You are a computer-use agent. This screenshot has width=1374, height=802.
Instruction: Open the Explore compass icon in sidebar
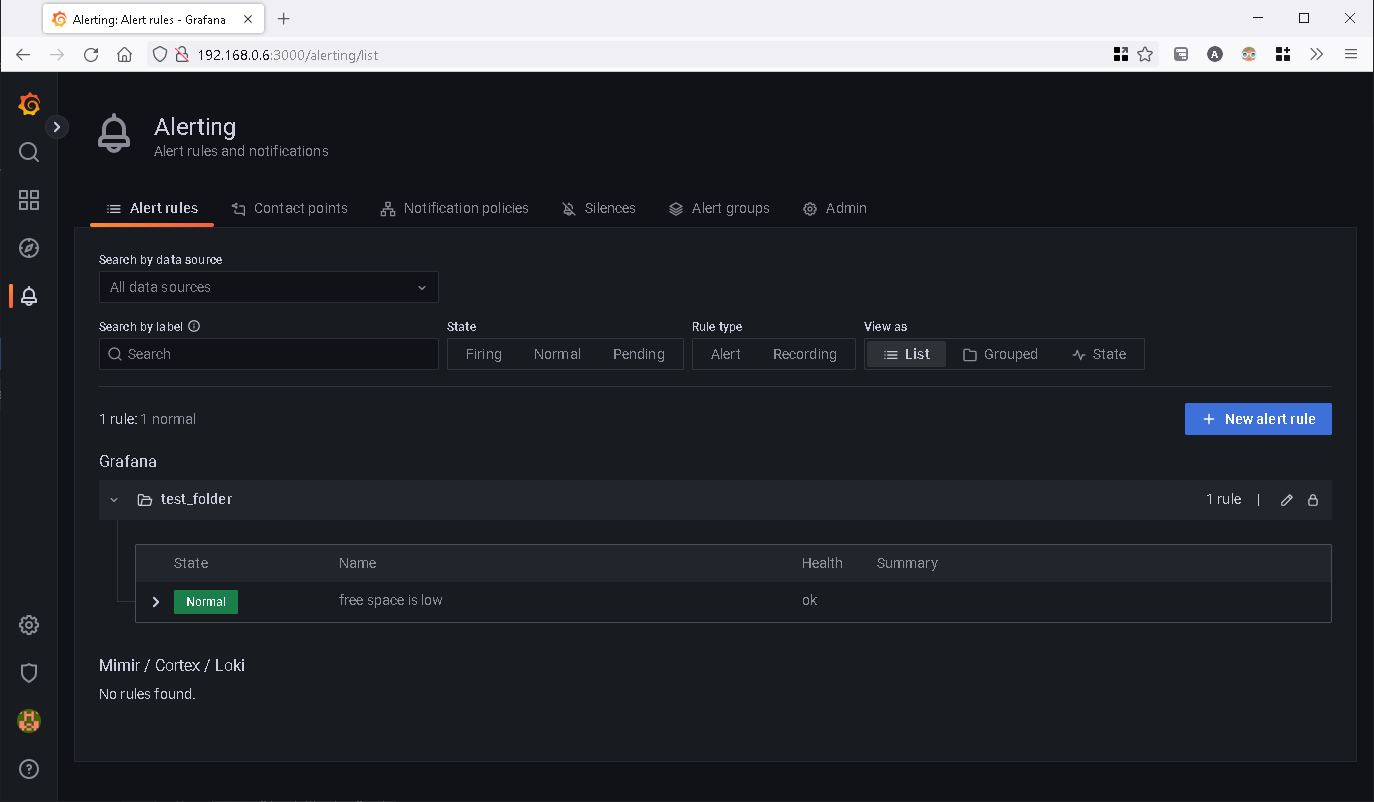[x=28, y=248]
